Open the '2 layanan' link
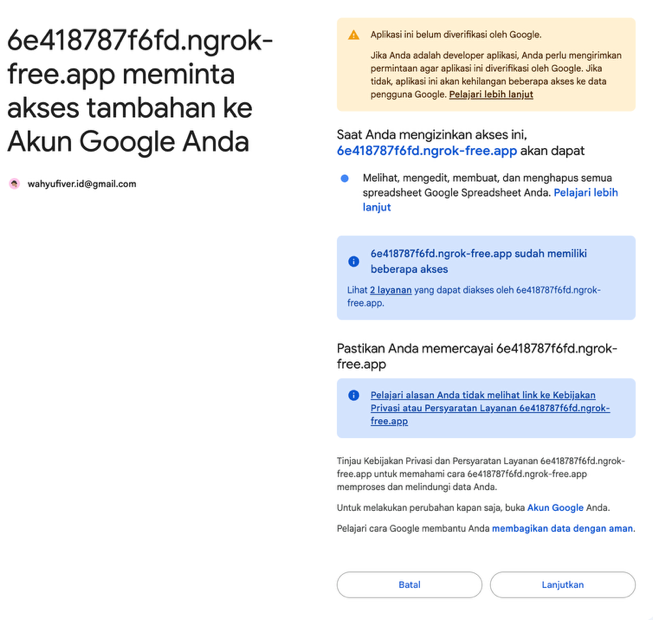 point(391,290)
